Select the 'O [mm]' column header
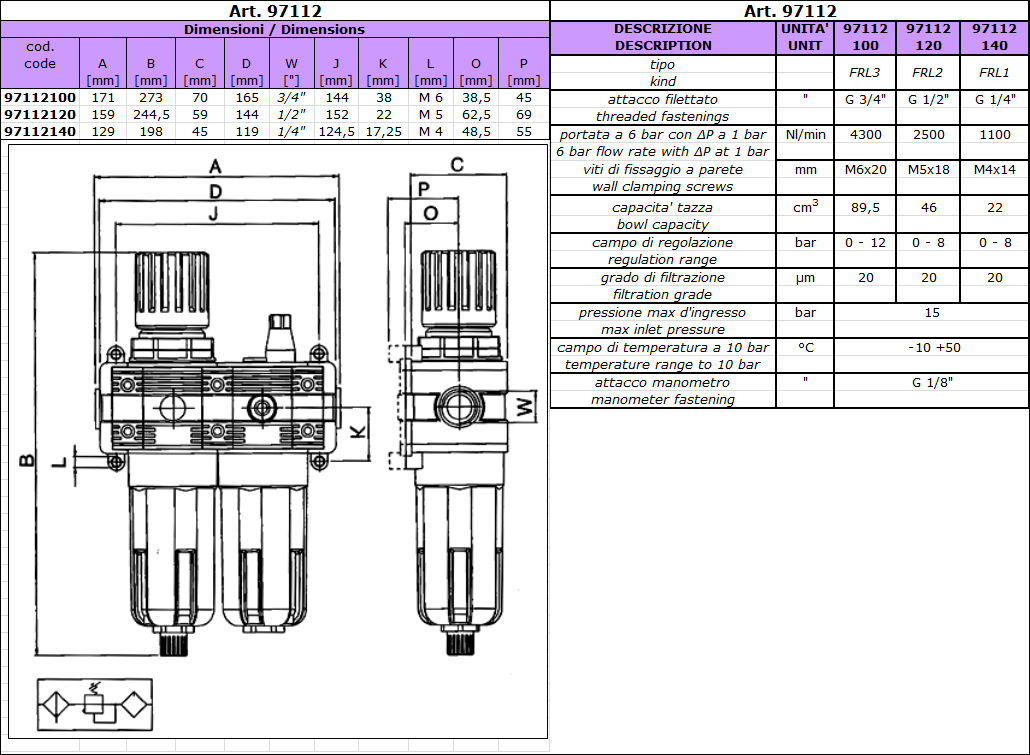This screenshot has height=755, width=1030. pyautogui.click(x=476, y=64)
